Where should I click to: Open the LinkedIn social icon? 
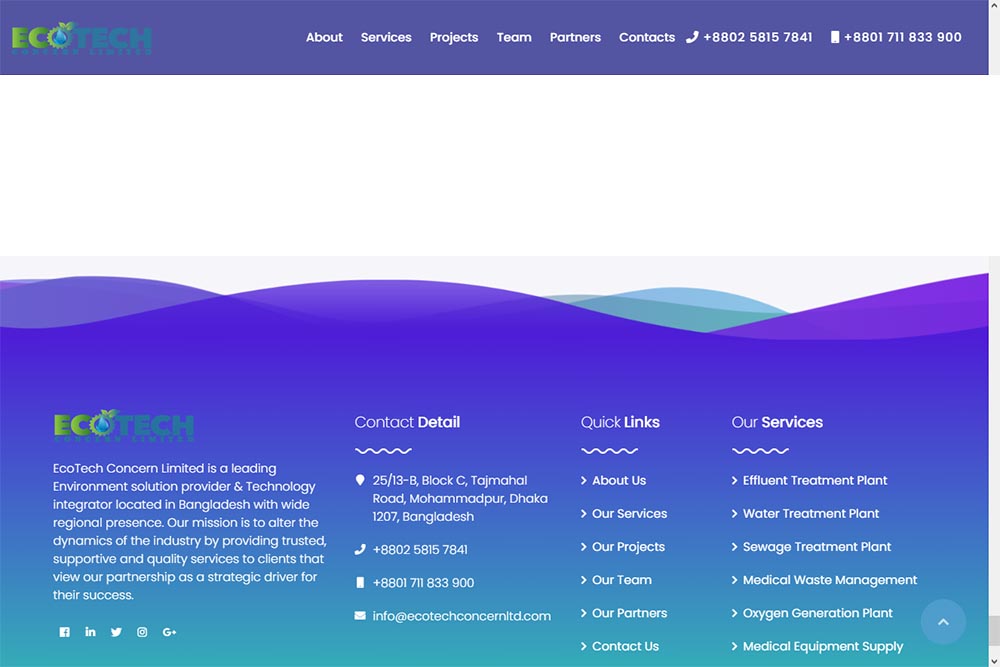[x=90, y=632]
